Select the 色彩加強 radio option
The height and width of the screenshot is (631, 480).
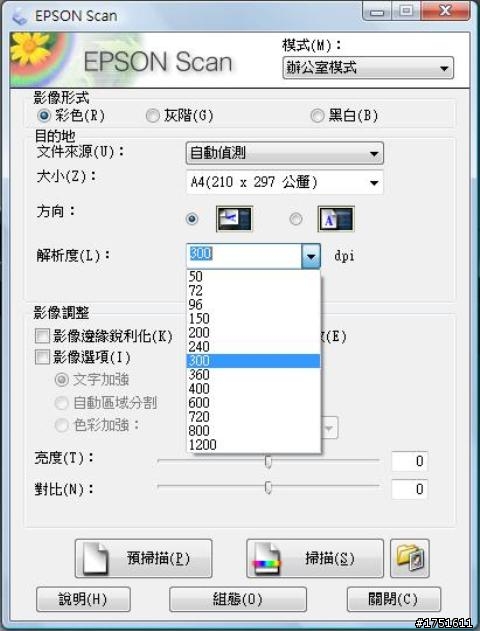point(61,425)
